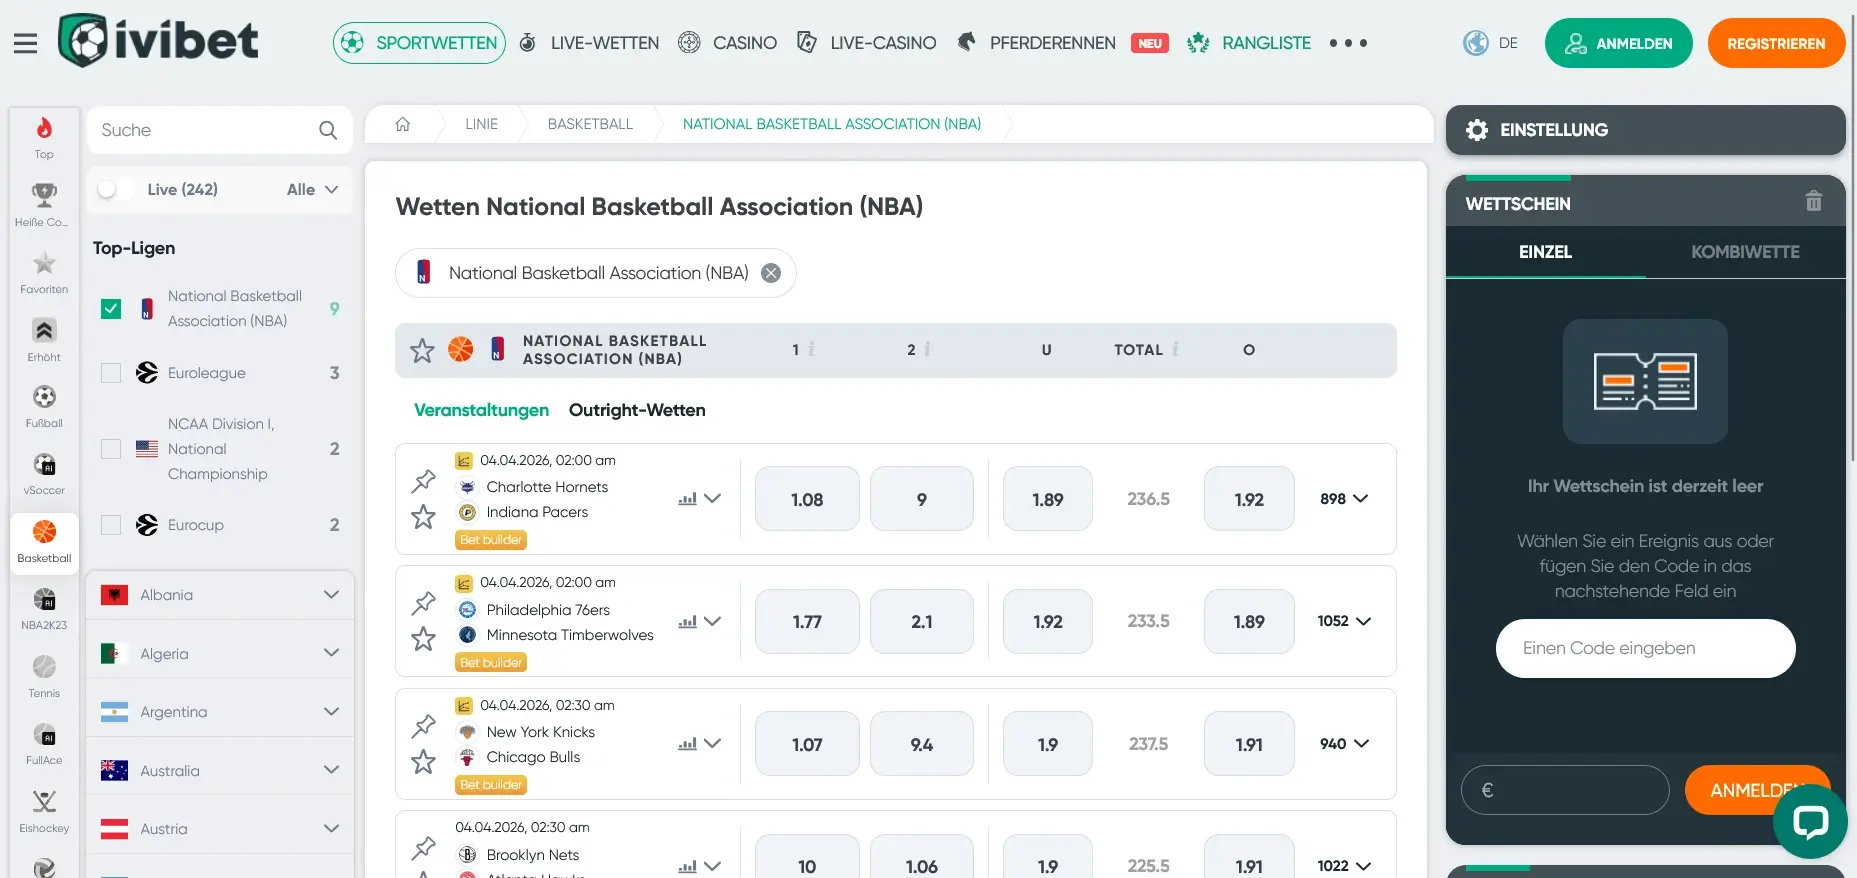Viewport: 1857px width, 878px height.
Task: Select the Eishockey sidebar icon
Action: point(44,811)
